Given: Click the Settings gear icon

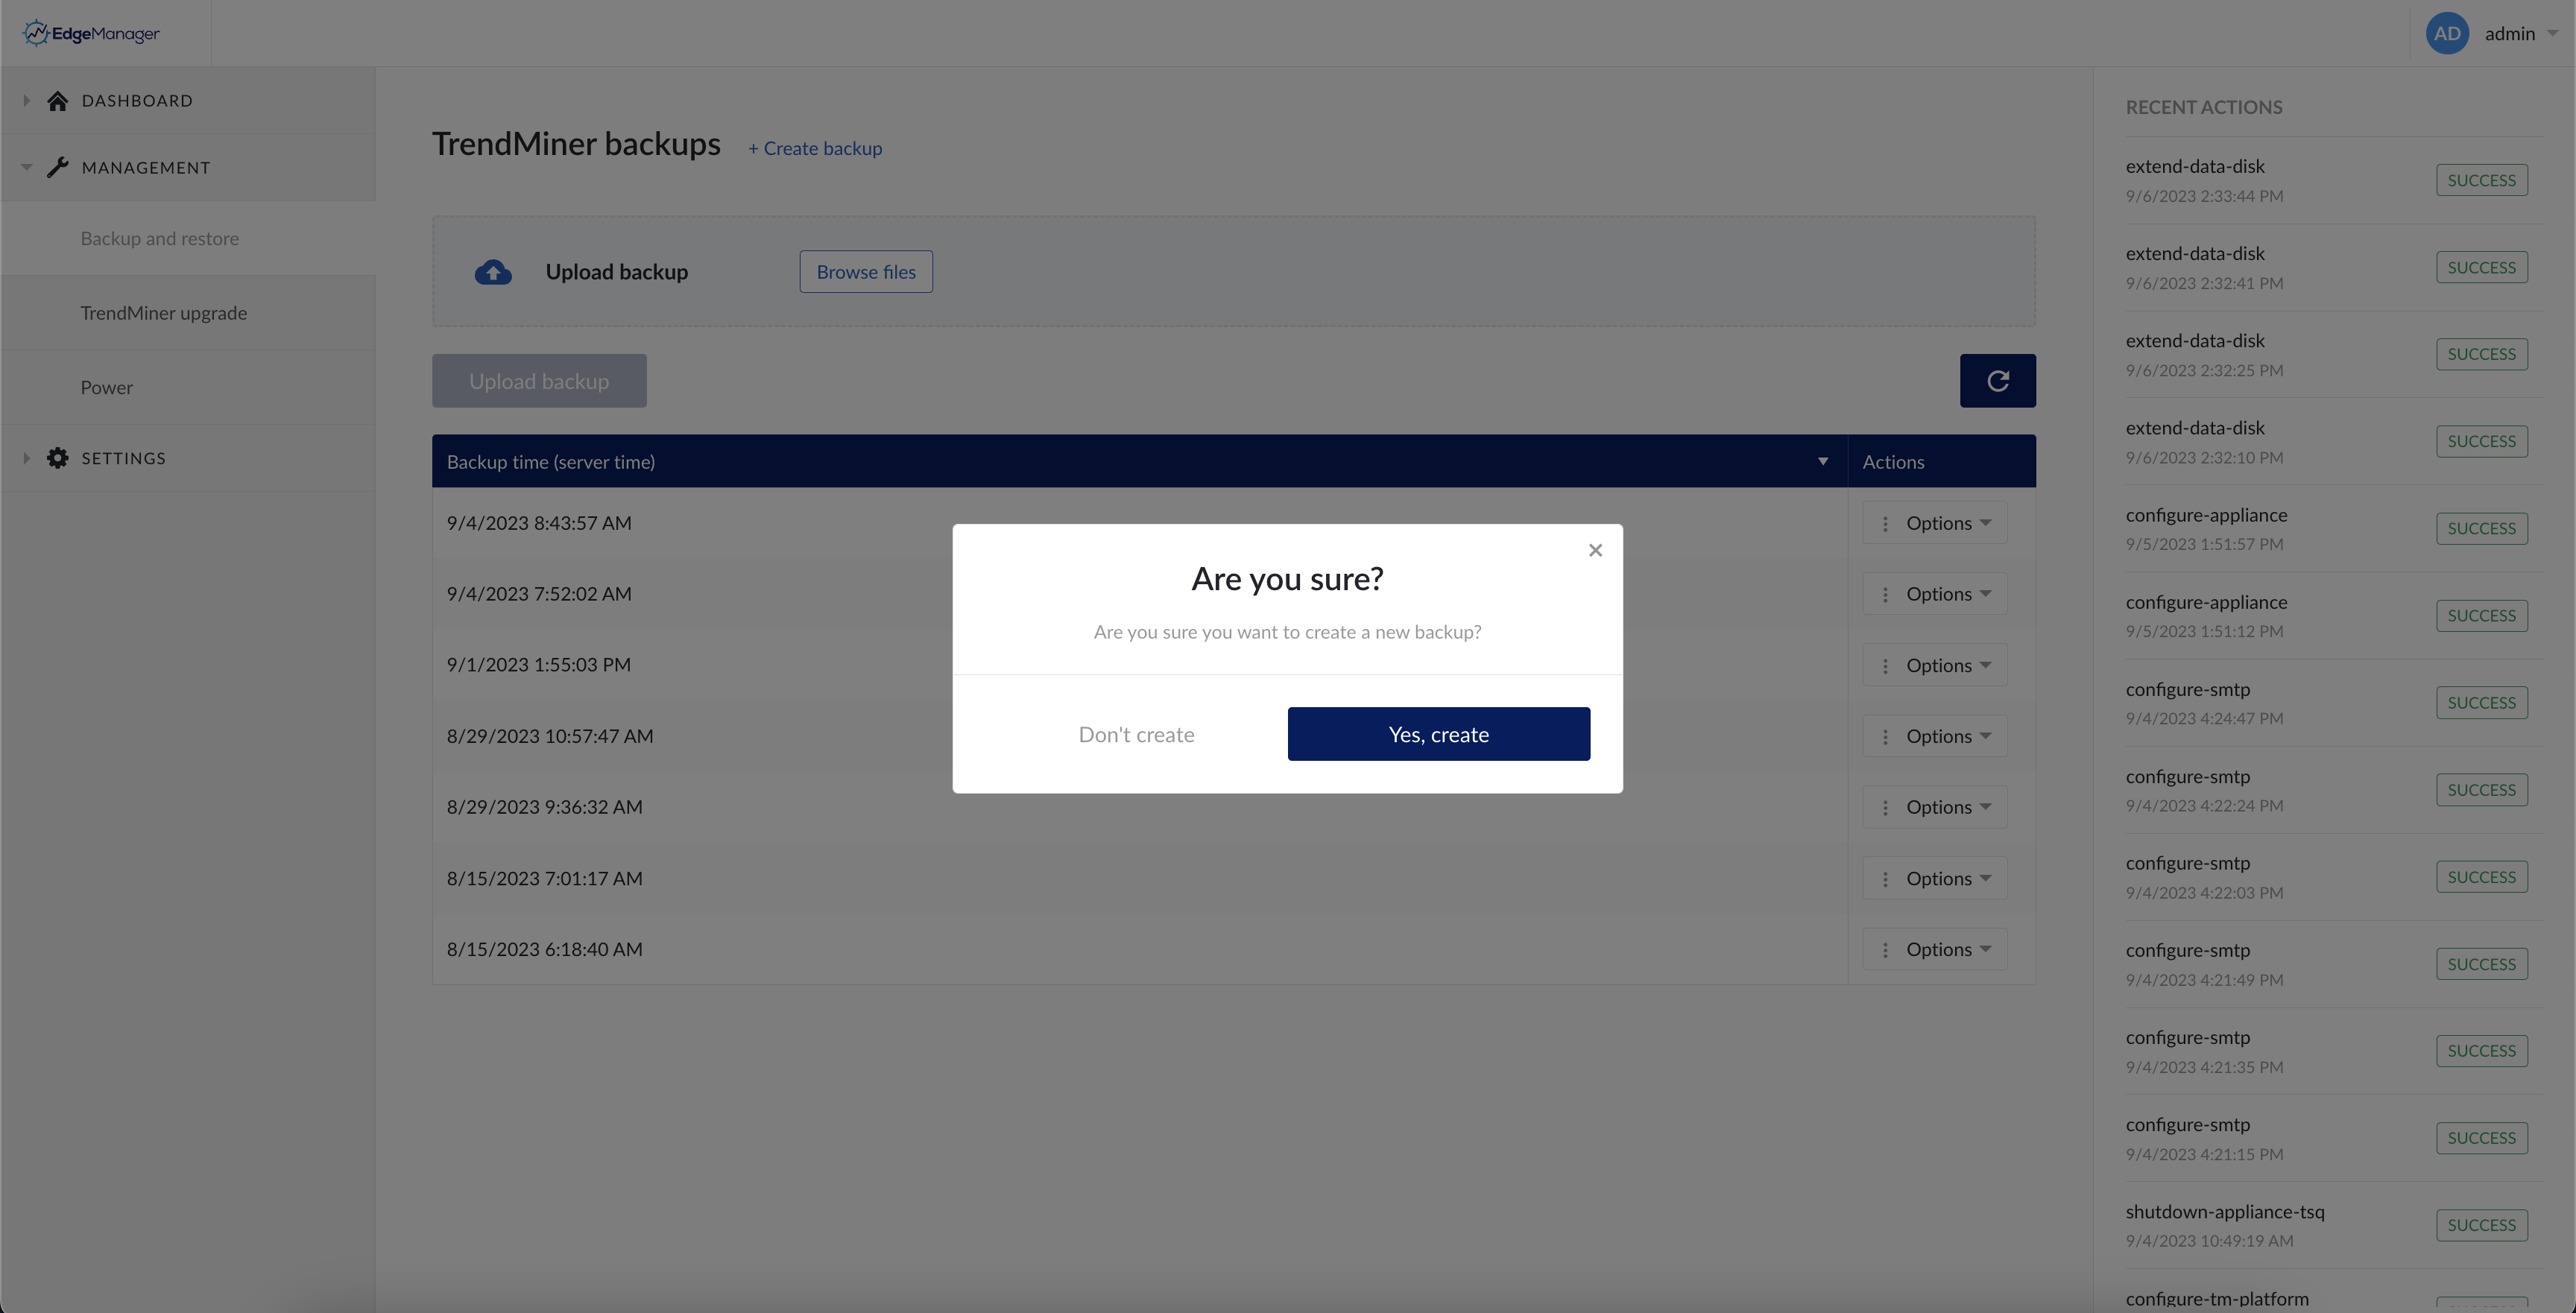Looking at the screenshot, I should pyautogui.click(x=58, y=458).
